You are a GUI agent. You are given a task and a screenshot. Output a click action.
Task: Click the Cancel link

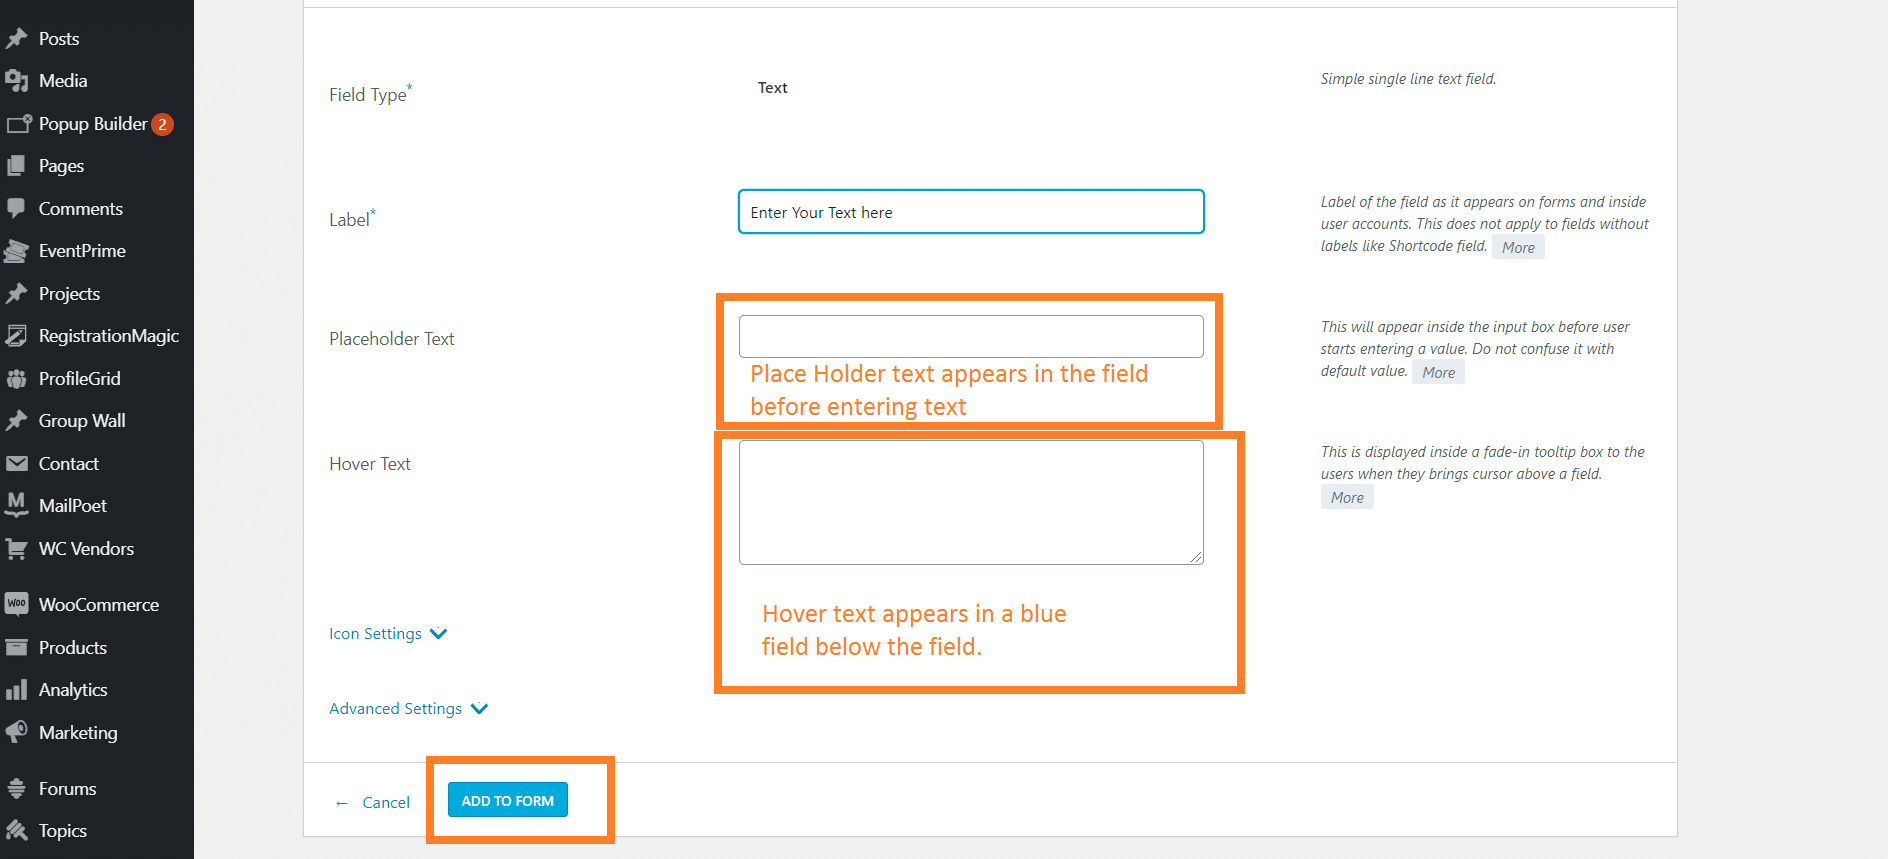pos(385,802)
